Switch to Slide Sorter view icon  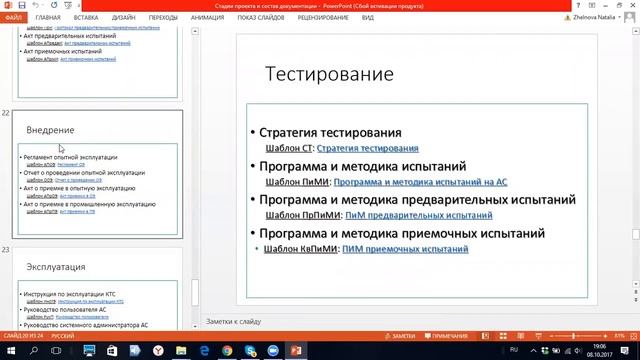503,336
